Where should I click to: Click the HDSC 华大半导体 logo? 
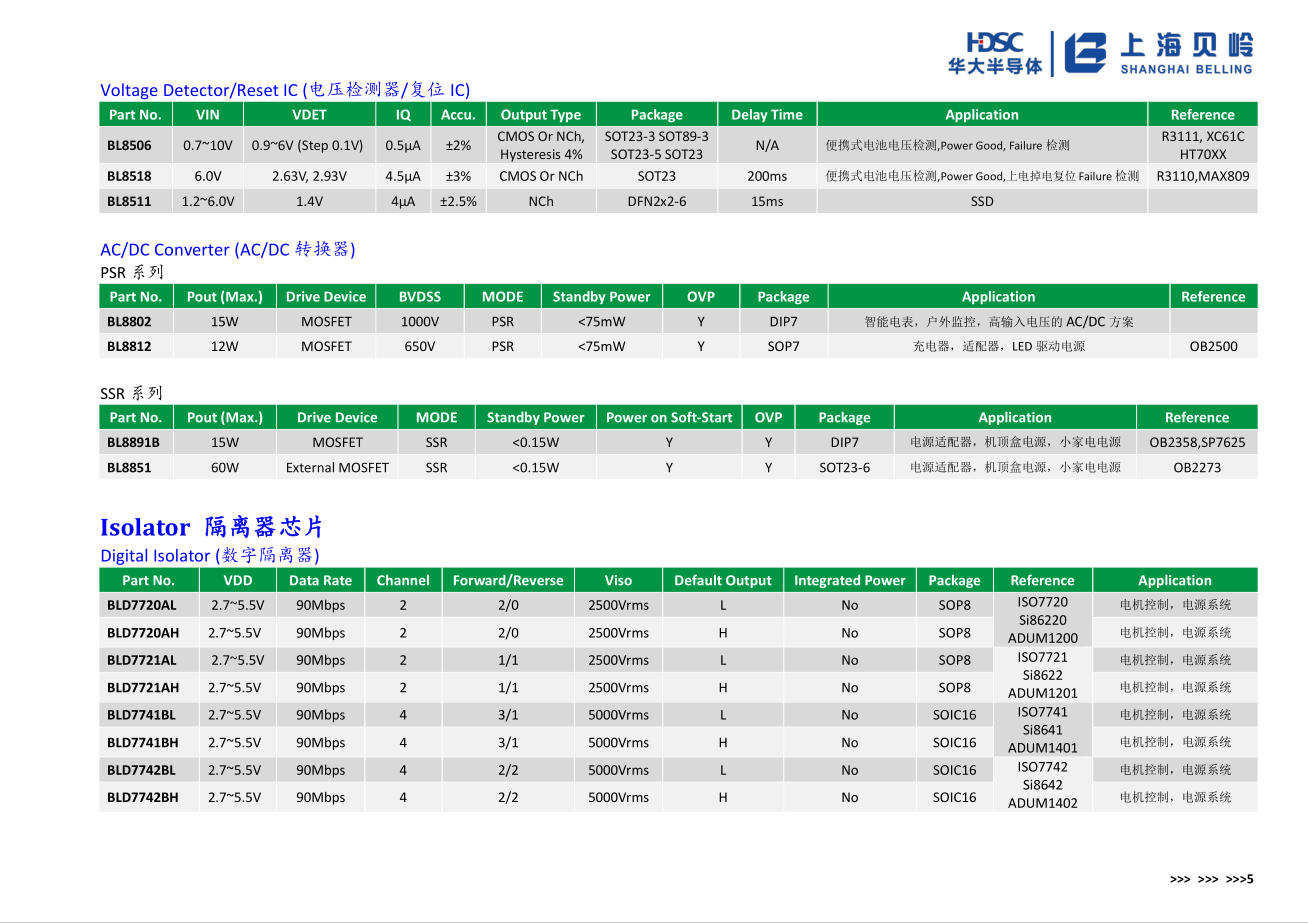pyautogui.click(x=994, y=53)
